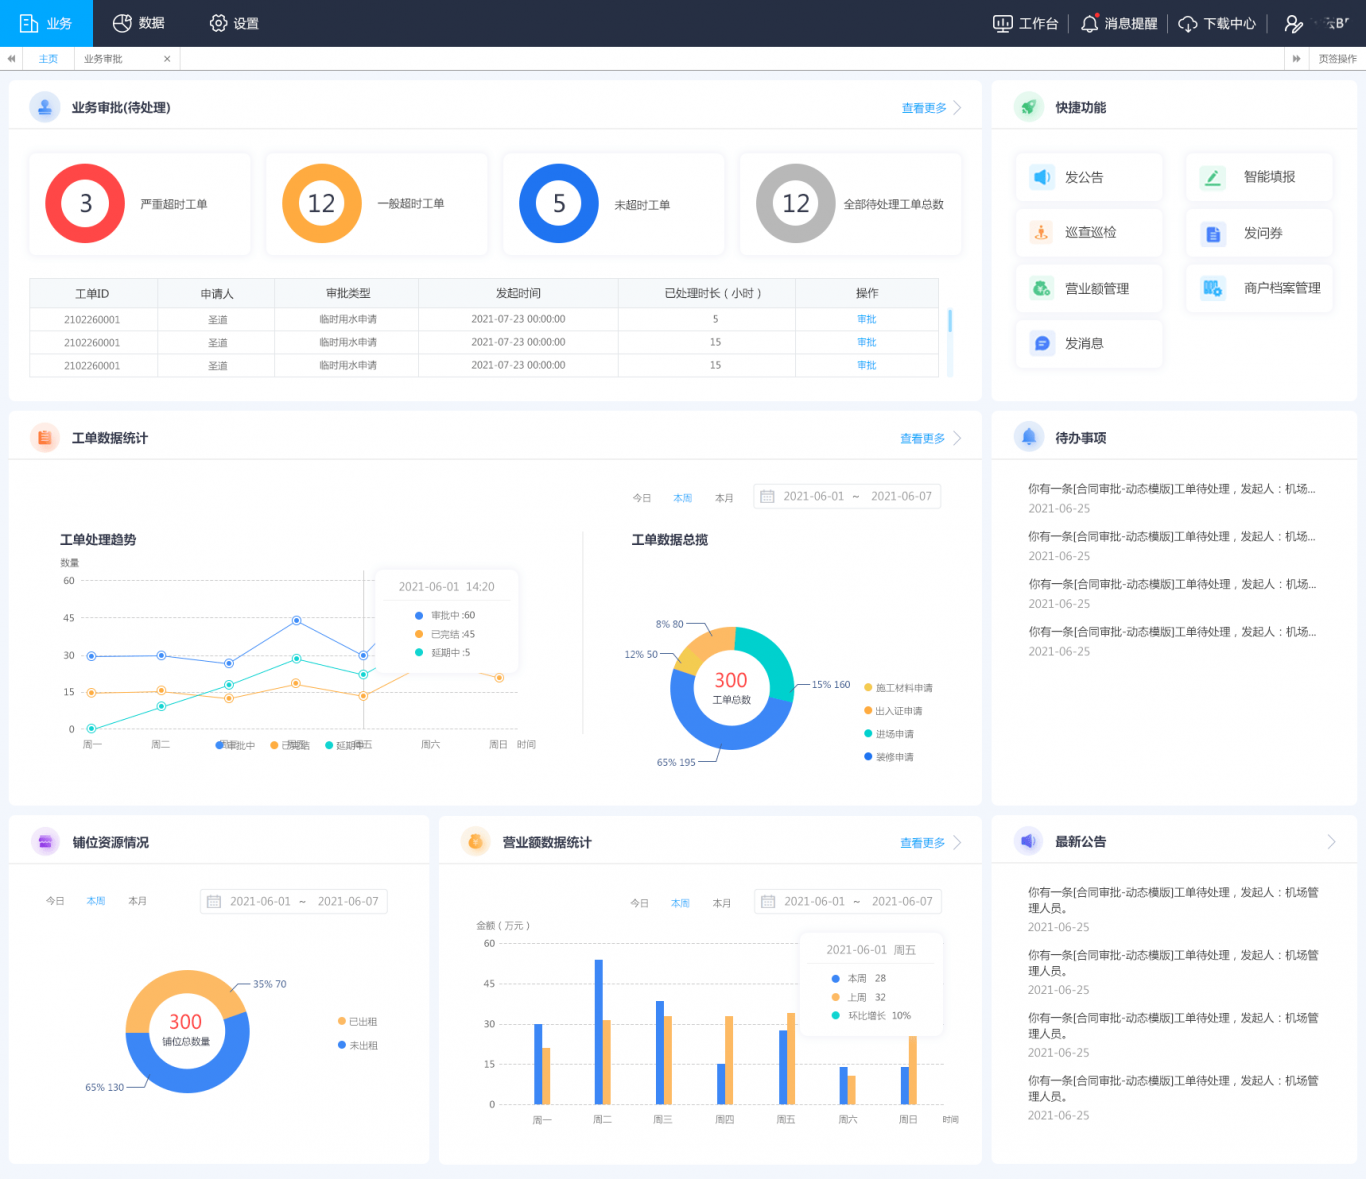Select 本月 filter in 工单数据统计
Image resolution: width=1366 pixels, height=1179 pixels.
(724, 498)
